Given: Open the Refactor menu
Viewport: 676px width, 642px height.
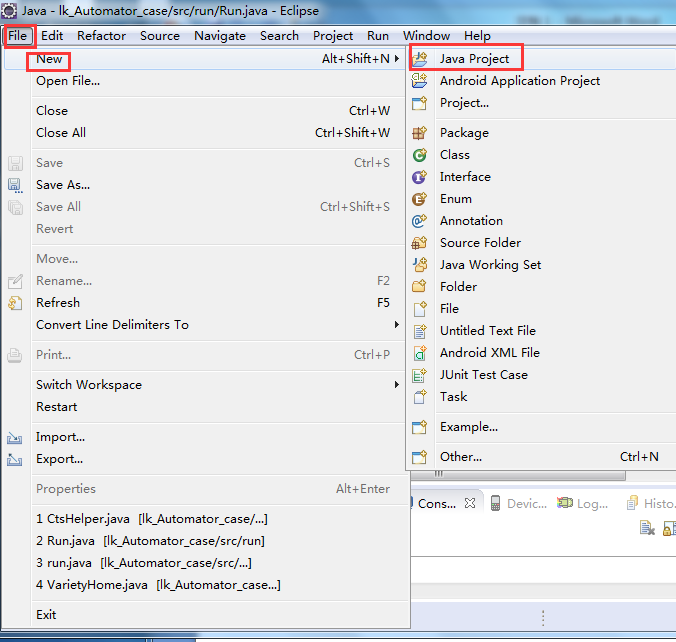Looking at the screenshot, I should (102, 36).
